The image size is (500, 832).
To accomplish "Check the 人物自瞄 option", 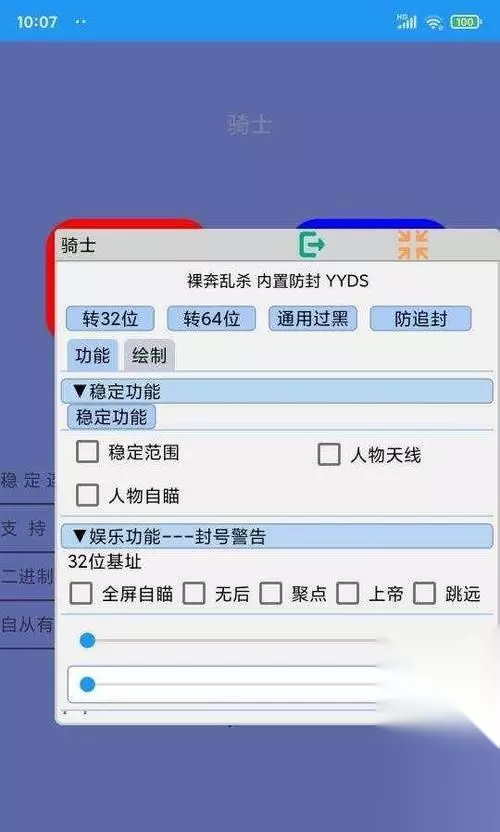I will tap(88, 495).
